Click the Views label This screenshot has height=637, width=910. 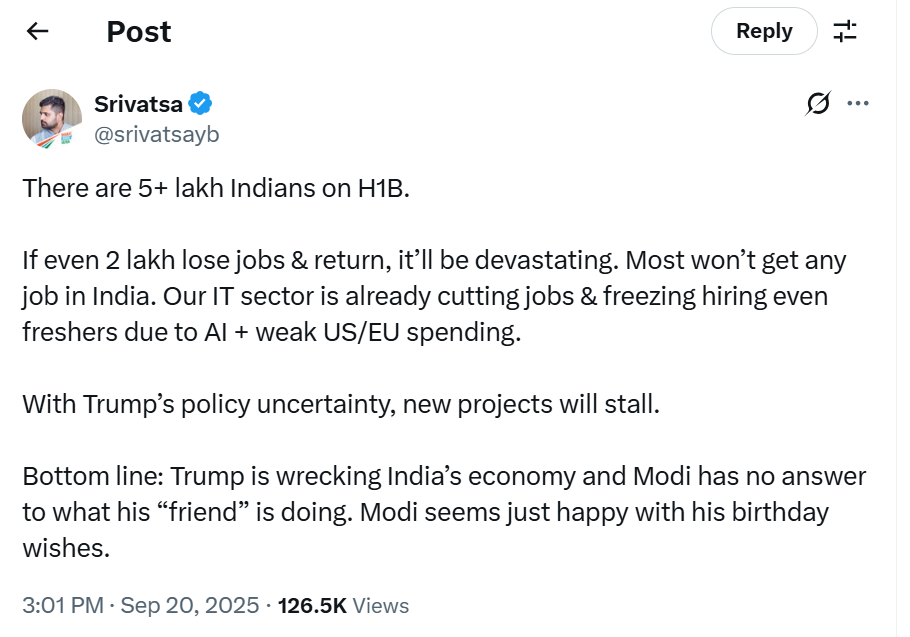[x=381, y=605]
